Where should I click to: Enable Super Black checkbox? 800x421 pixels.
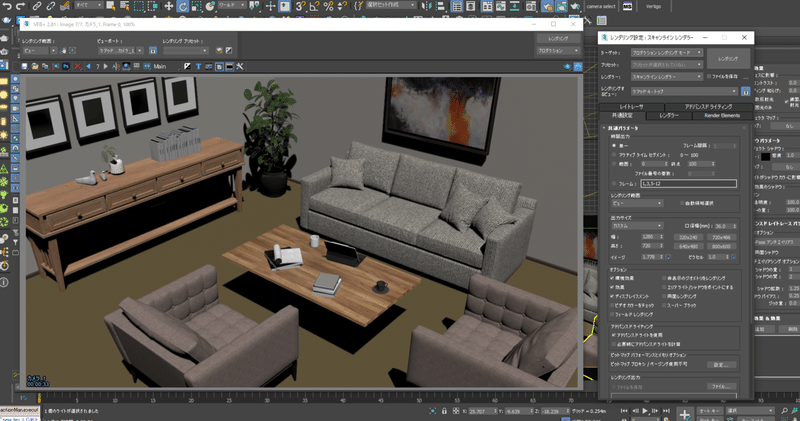(664, 305)
